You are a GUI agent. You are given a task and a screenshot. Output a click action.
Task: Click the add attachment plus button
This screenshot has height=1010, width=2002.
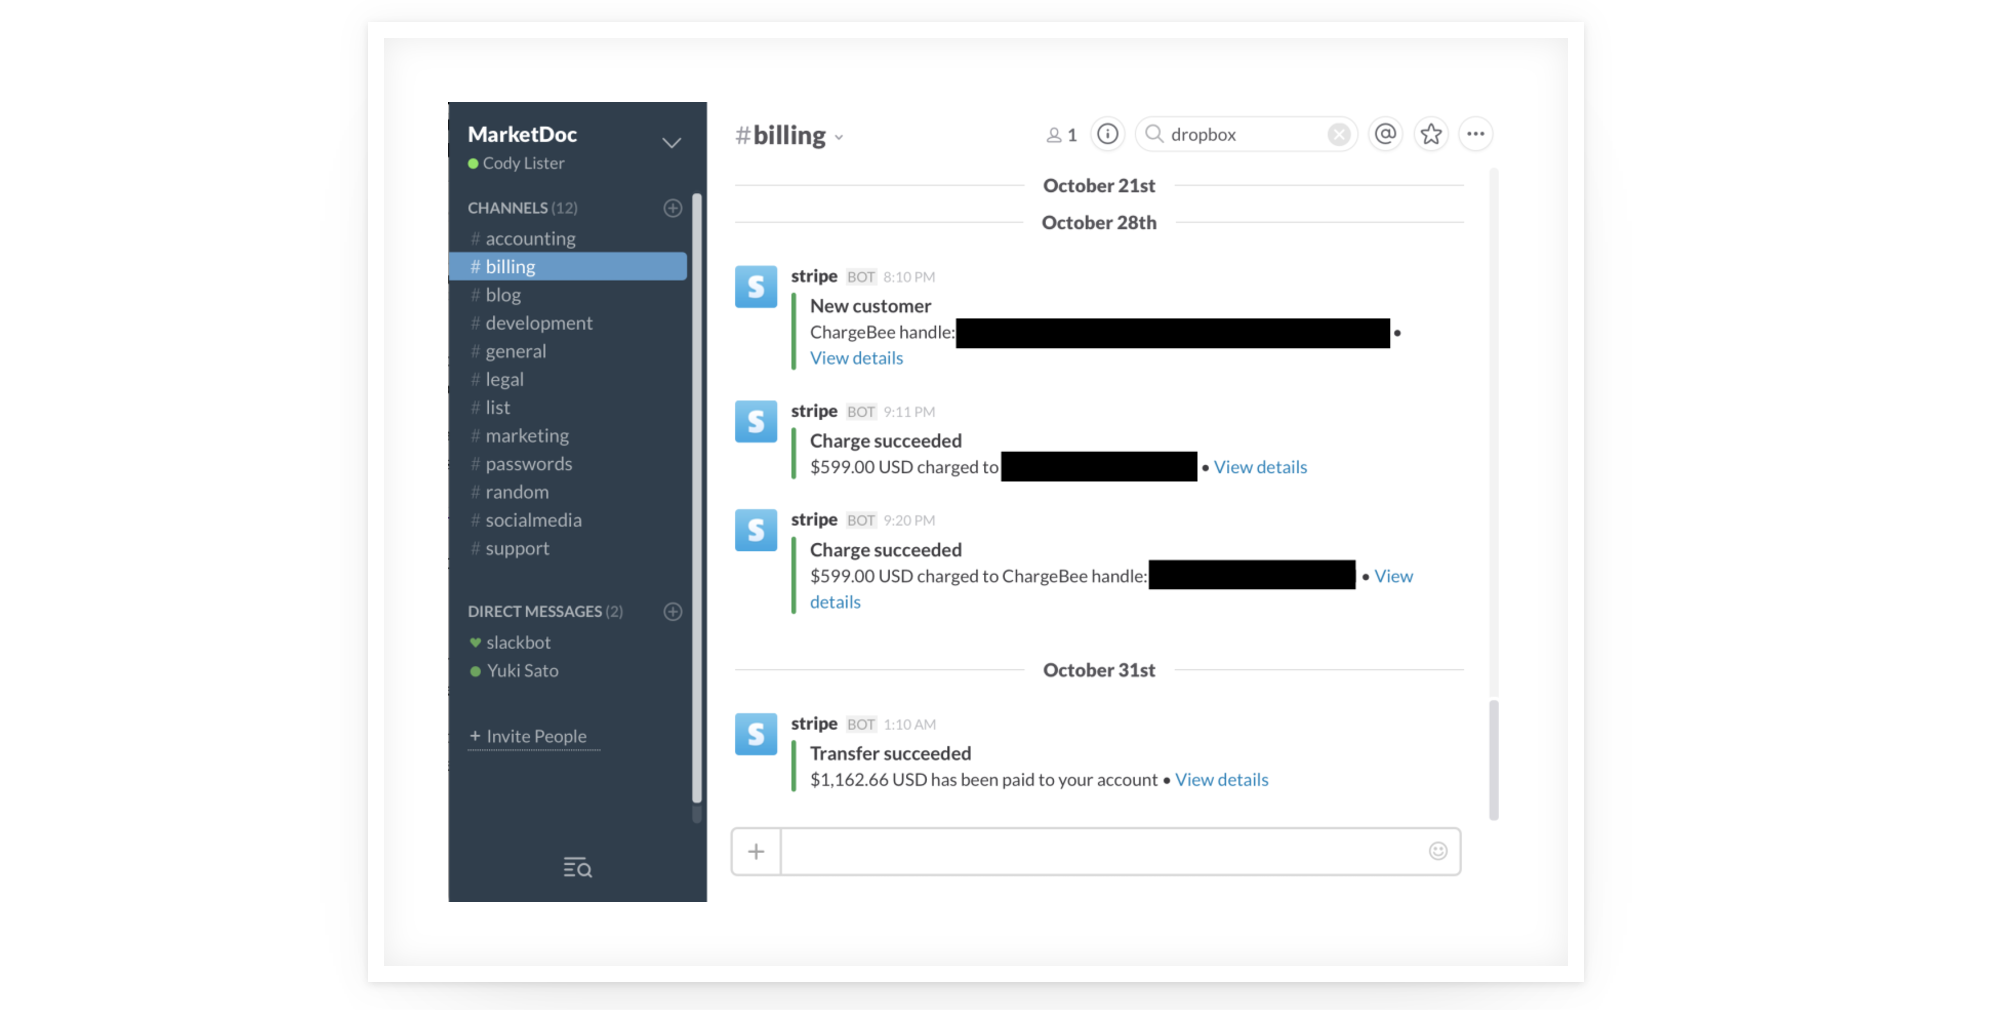[x=756, y=852]
